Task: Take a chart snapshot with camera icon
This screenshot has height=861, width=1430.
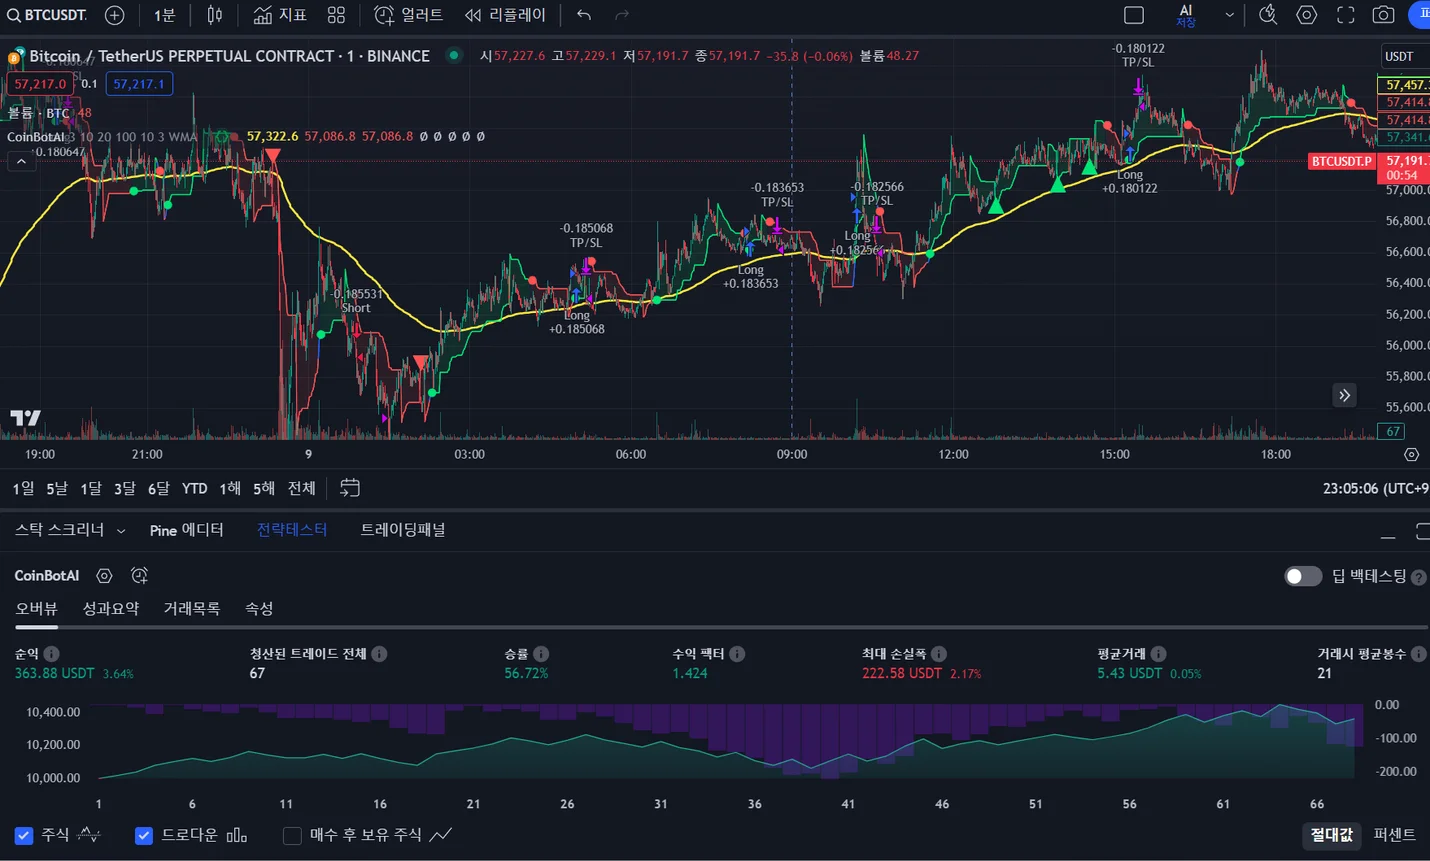Action: [x=1384, y=15]
